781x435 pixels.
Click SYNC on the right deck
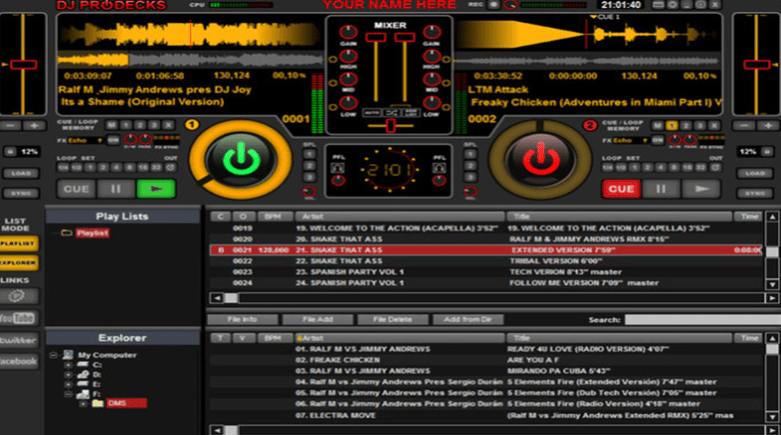(755, 193)
